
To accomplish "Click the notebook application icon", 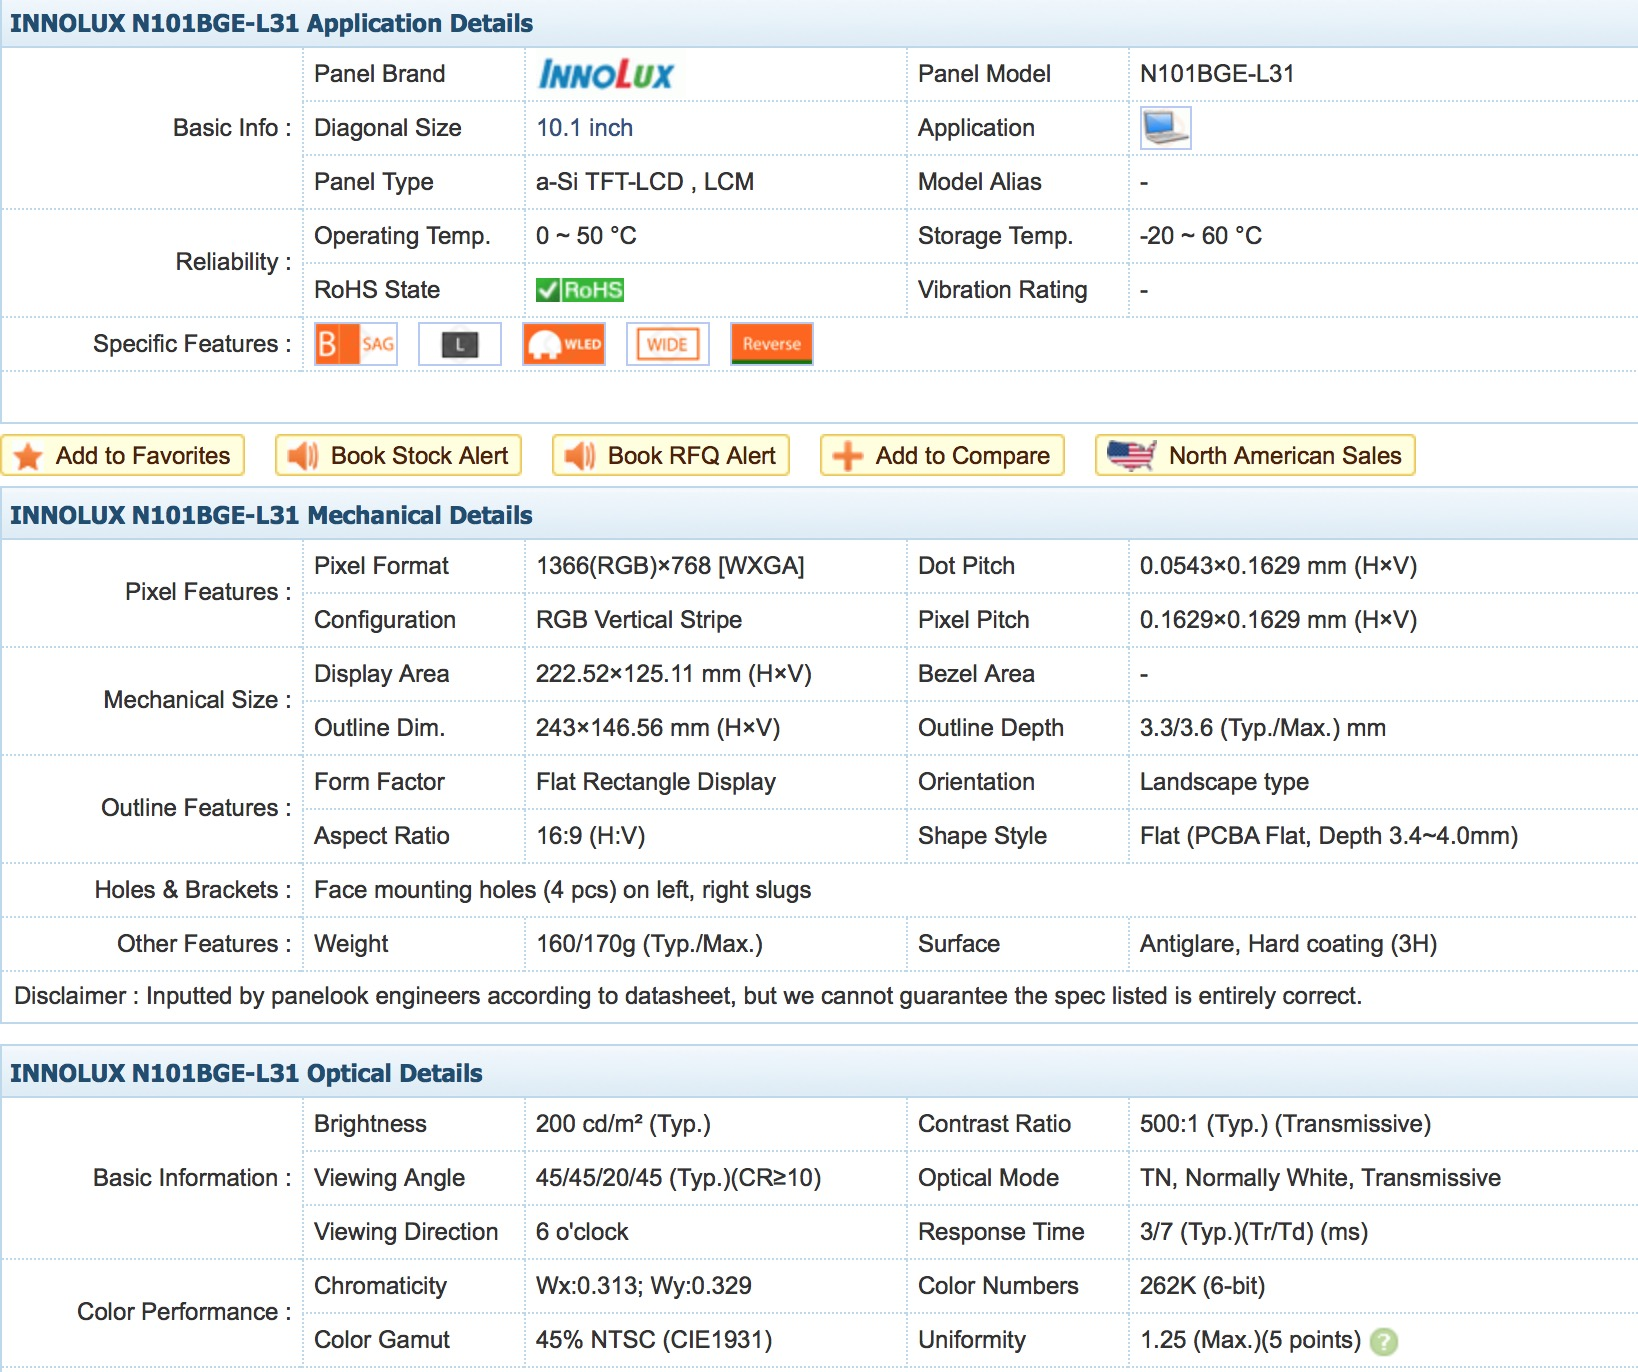I will [1165, 128].
